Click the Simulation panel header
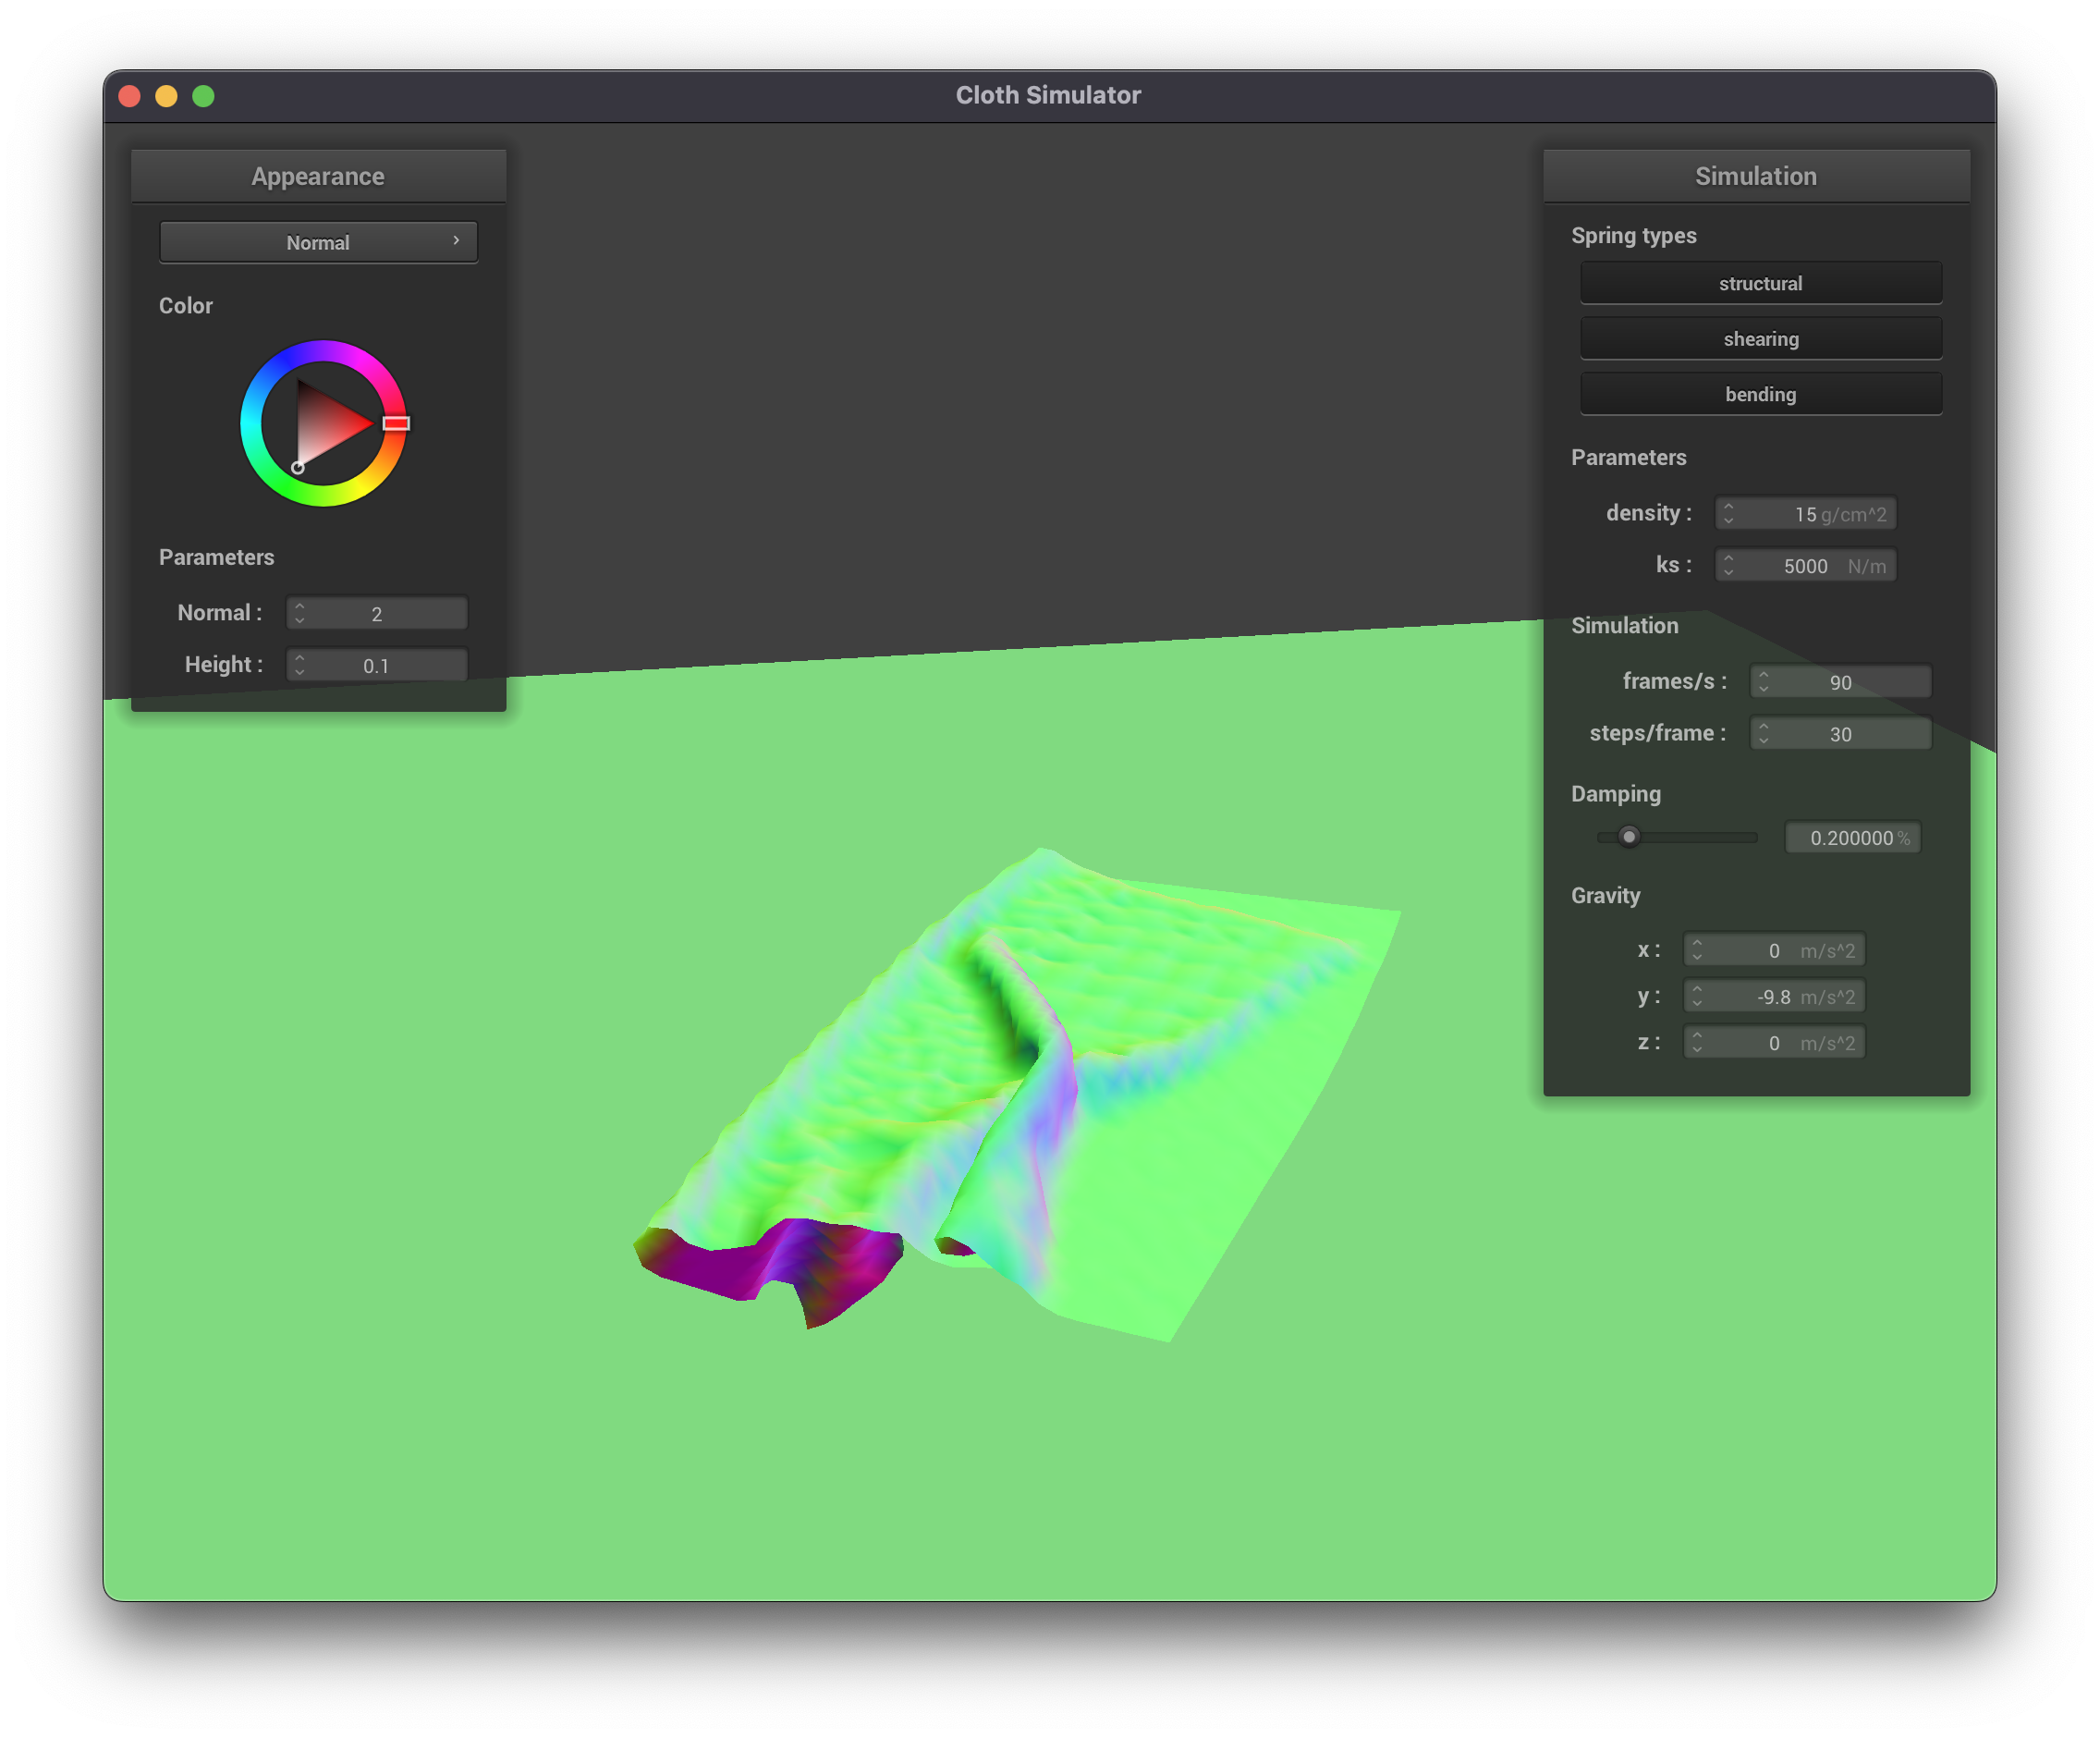 1756,176
